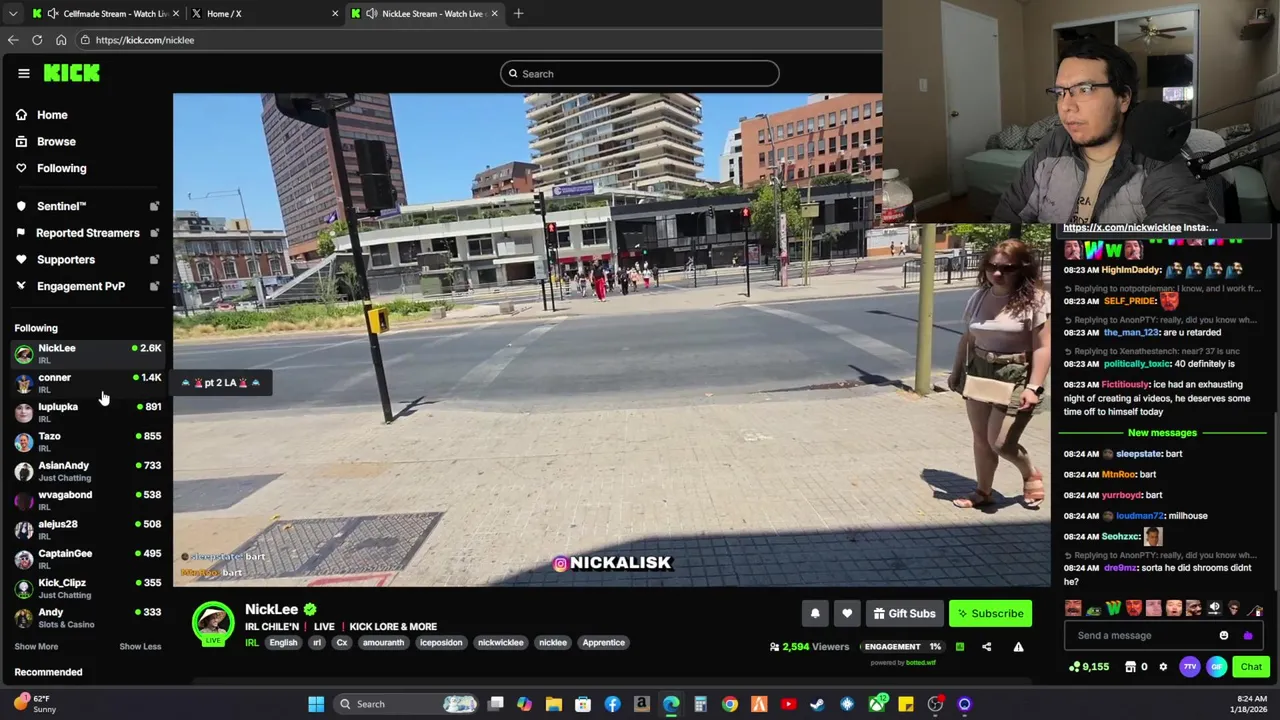
Task: Open Following in sidebar
Action: point(61,169)
